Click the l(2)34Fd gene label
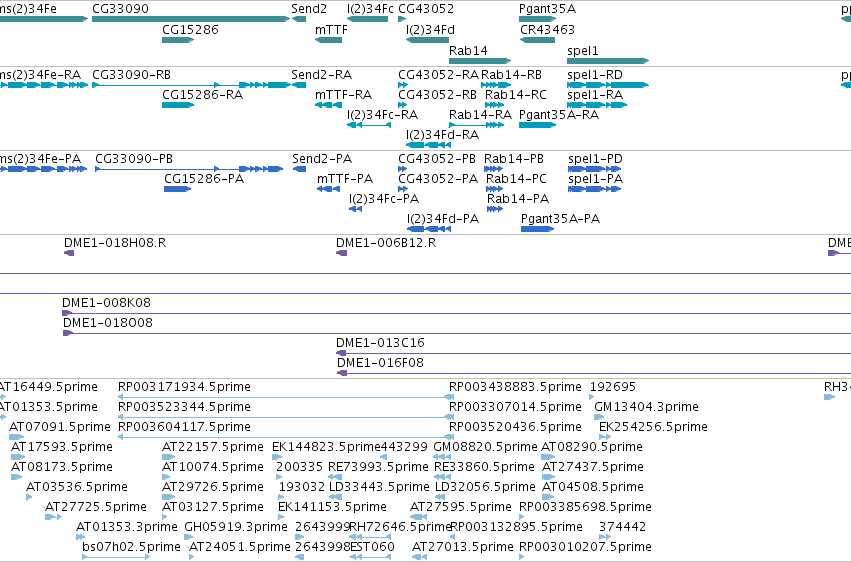Viewport: 851px width, 562px height. [x=430, y=29]
